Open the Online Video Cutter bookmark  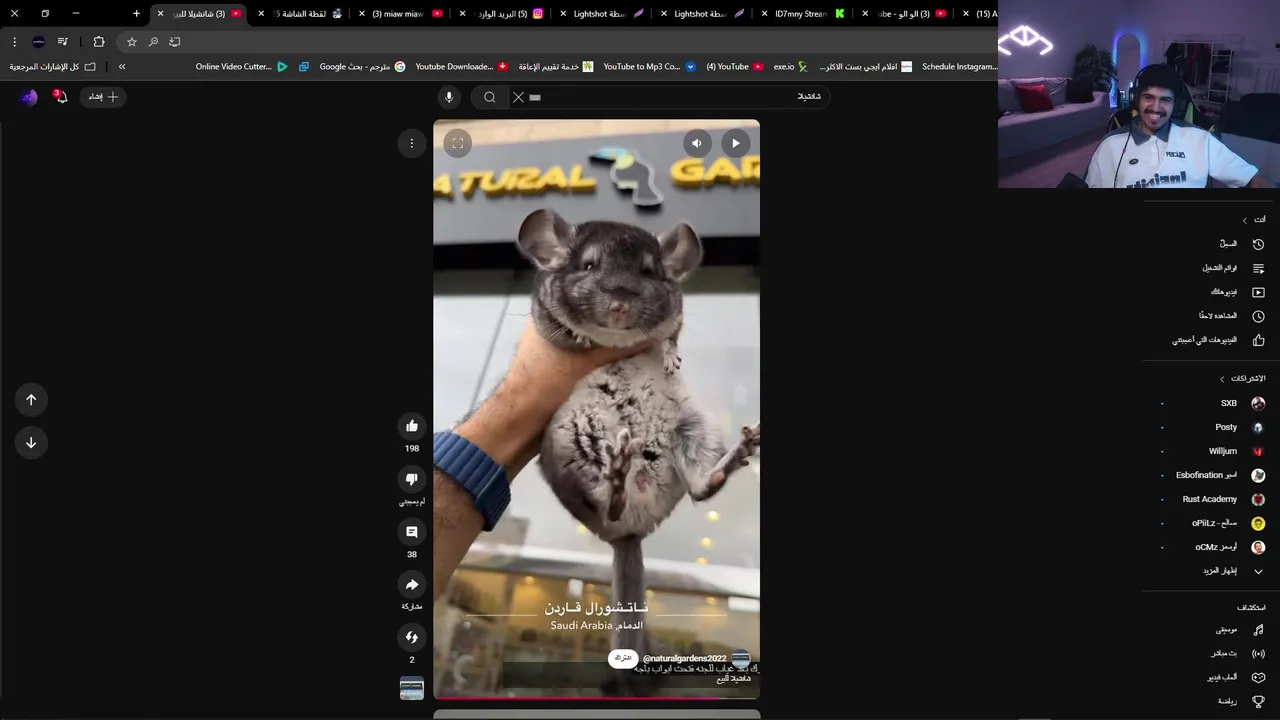click(241, 67)
